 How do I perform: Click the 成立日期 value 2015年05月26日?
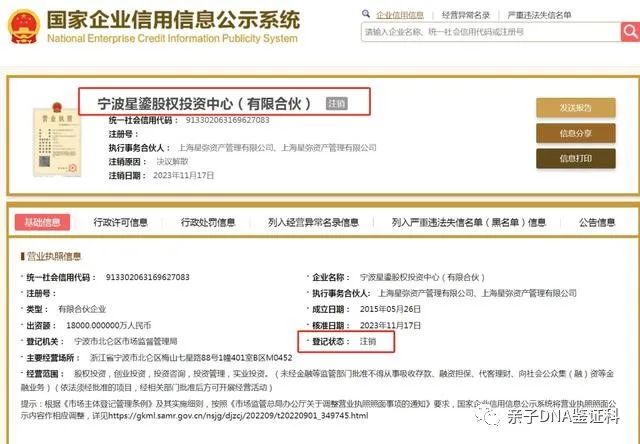pyautogui.click(x=390, y=309)
